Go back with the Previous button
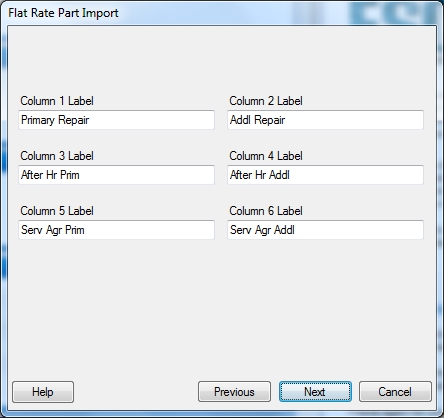 coord(234,392)
